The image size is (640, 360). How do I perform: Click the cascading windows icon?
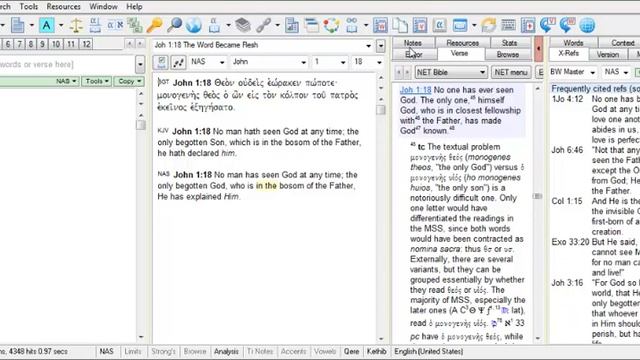pos(312,25)
